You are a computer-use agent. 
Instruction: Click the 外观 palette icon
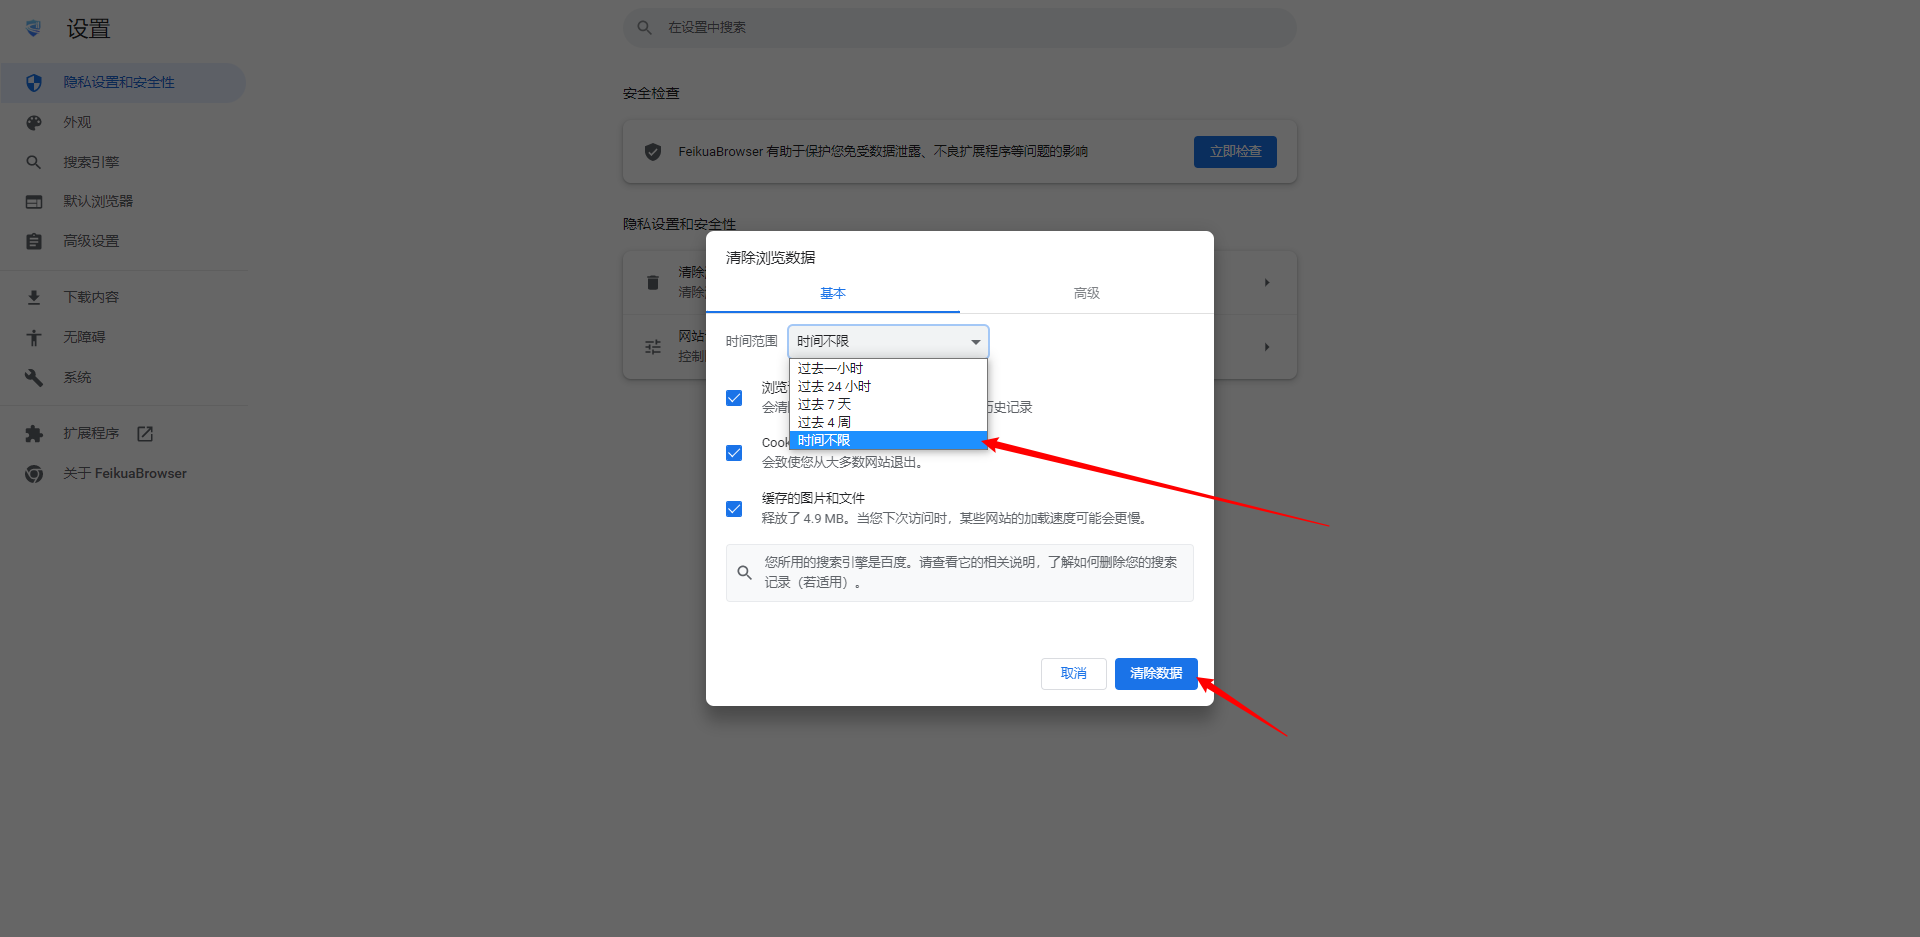pyautogui.click(x=34, y=123)
